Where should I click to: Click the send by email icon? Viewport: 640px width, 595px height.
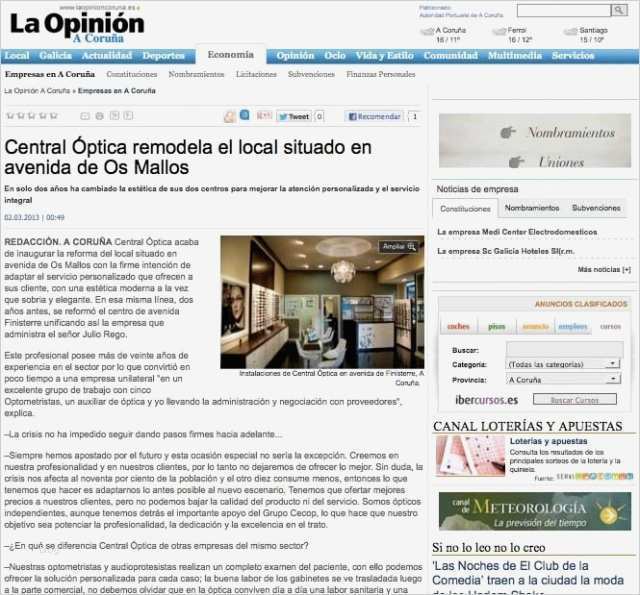pos(85,116)
